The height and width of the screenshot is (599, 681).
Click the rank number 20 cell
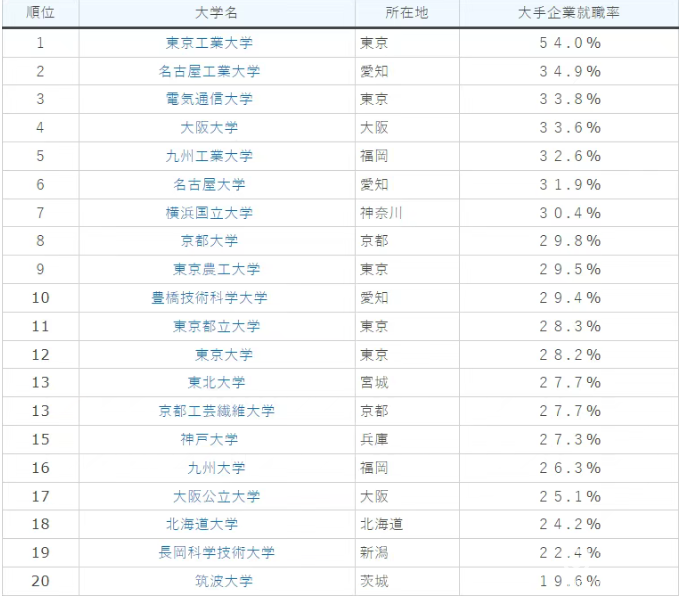40,581
